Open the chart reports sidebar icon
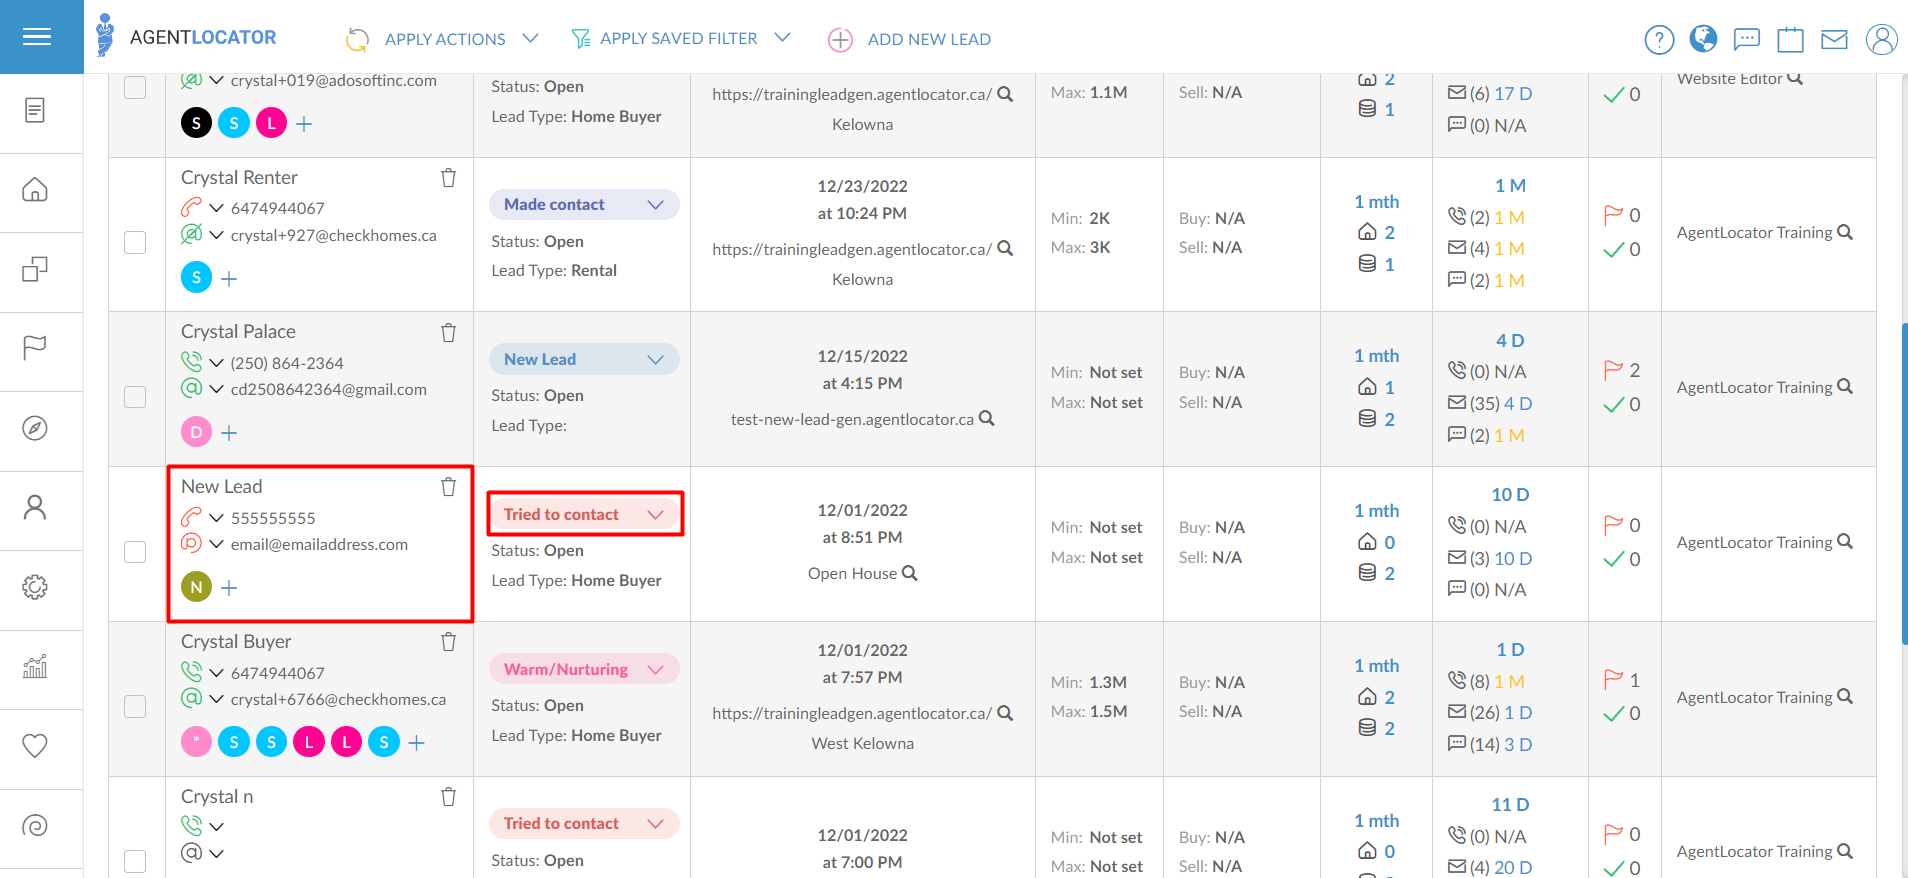 coord(35,666)
